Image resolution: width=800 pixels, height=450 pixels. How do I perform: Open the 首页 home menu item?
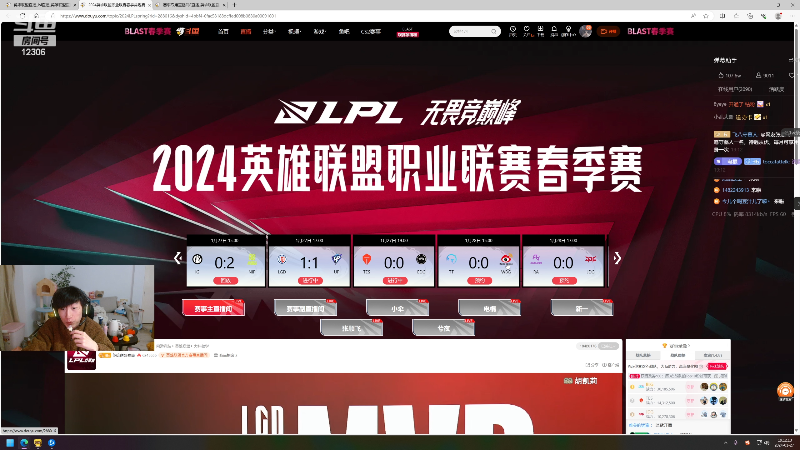point(223,32)
